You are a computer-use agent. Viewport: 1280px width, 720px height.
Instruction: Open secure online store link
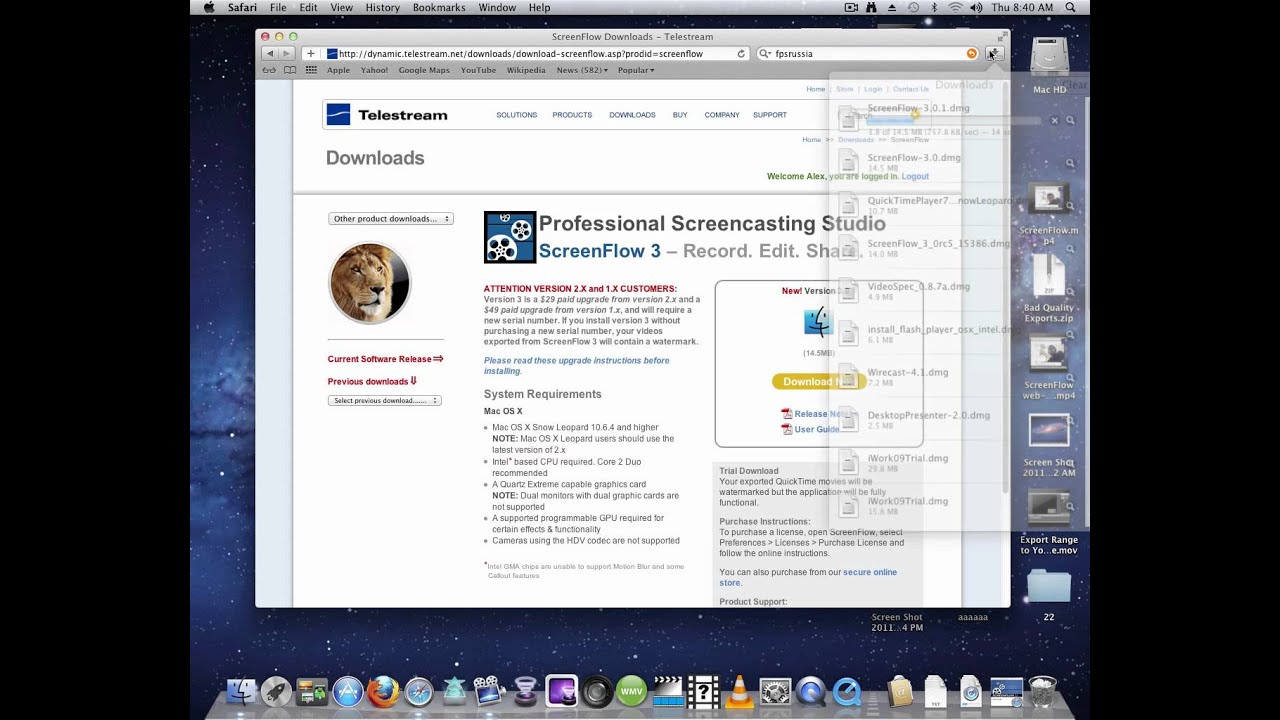coord(808,577)
